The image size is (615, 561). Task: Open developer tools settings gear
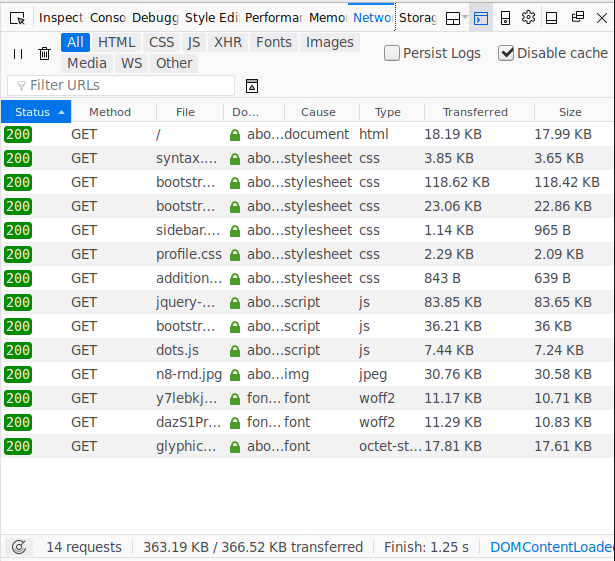(528, 17)
